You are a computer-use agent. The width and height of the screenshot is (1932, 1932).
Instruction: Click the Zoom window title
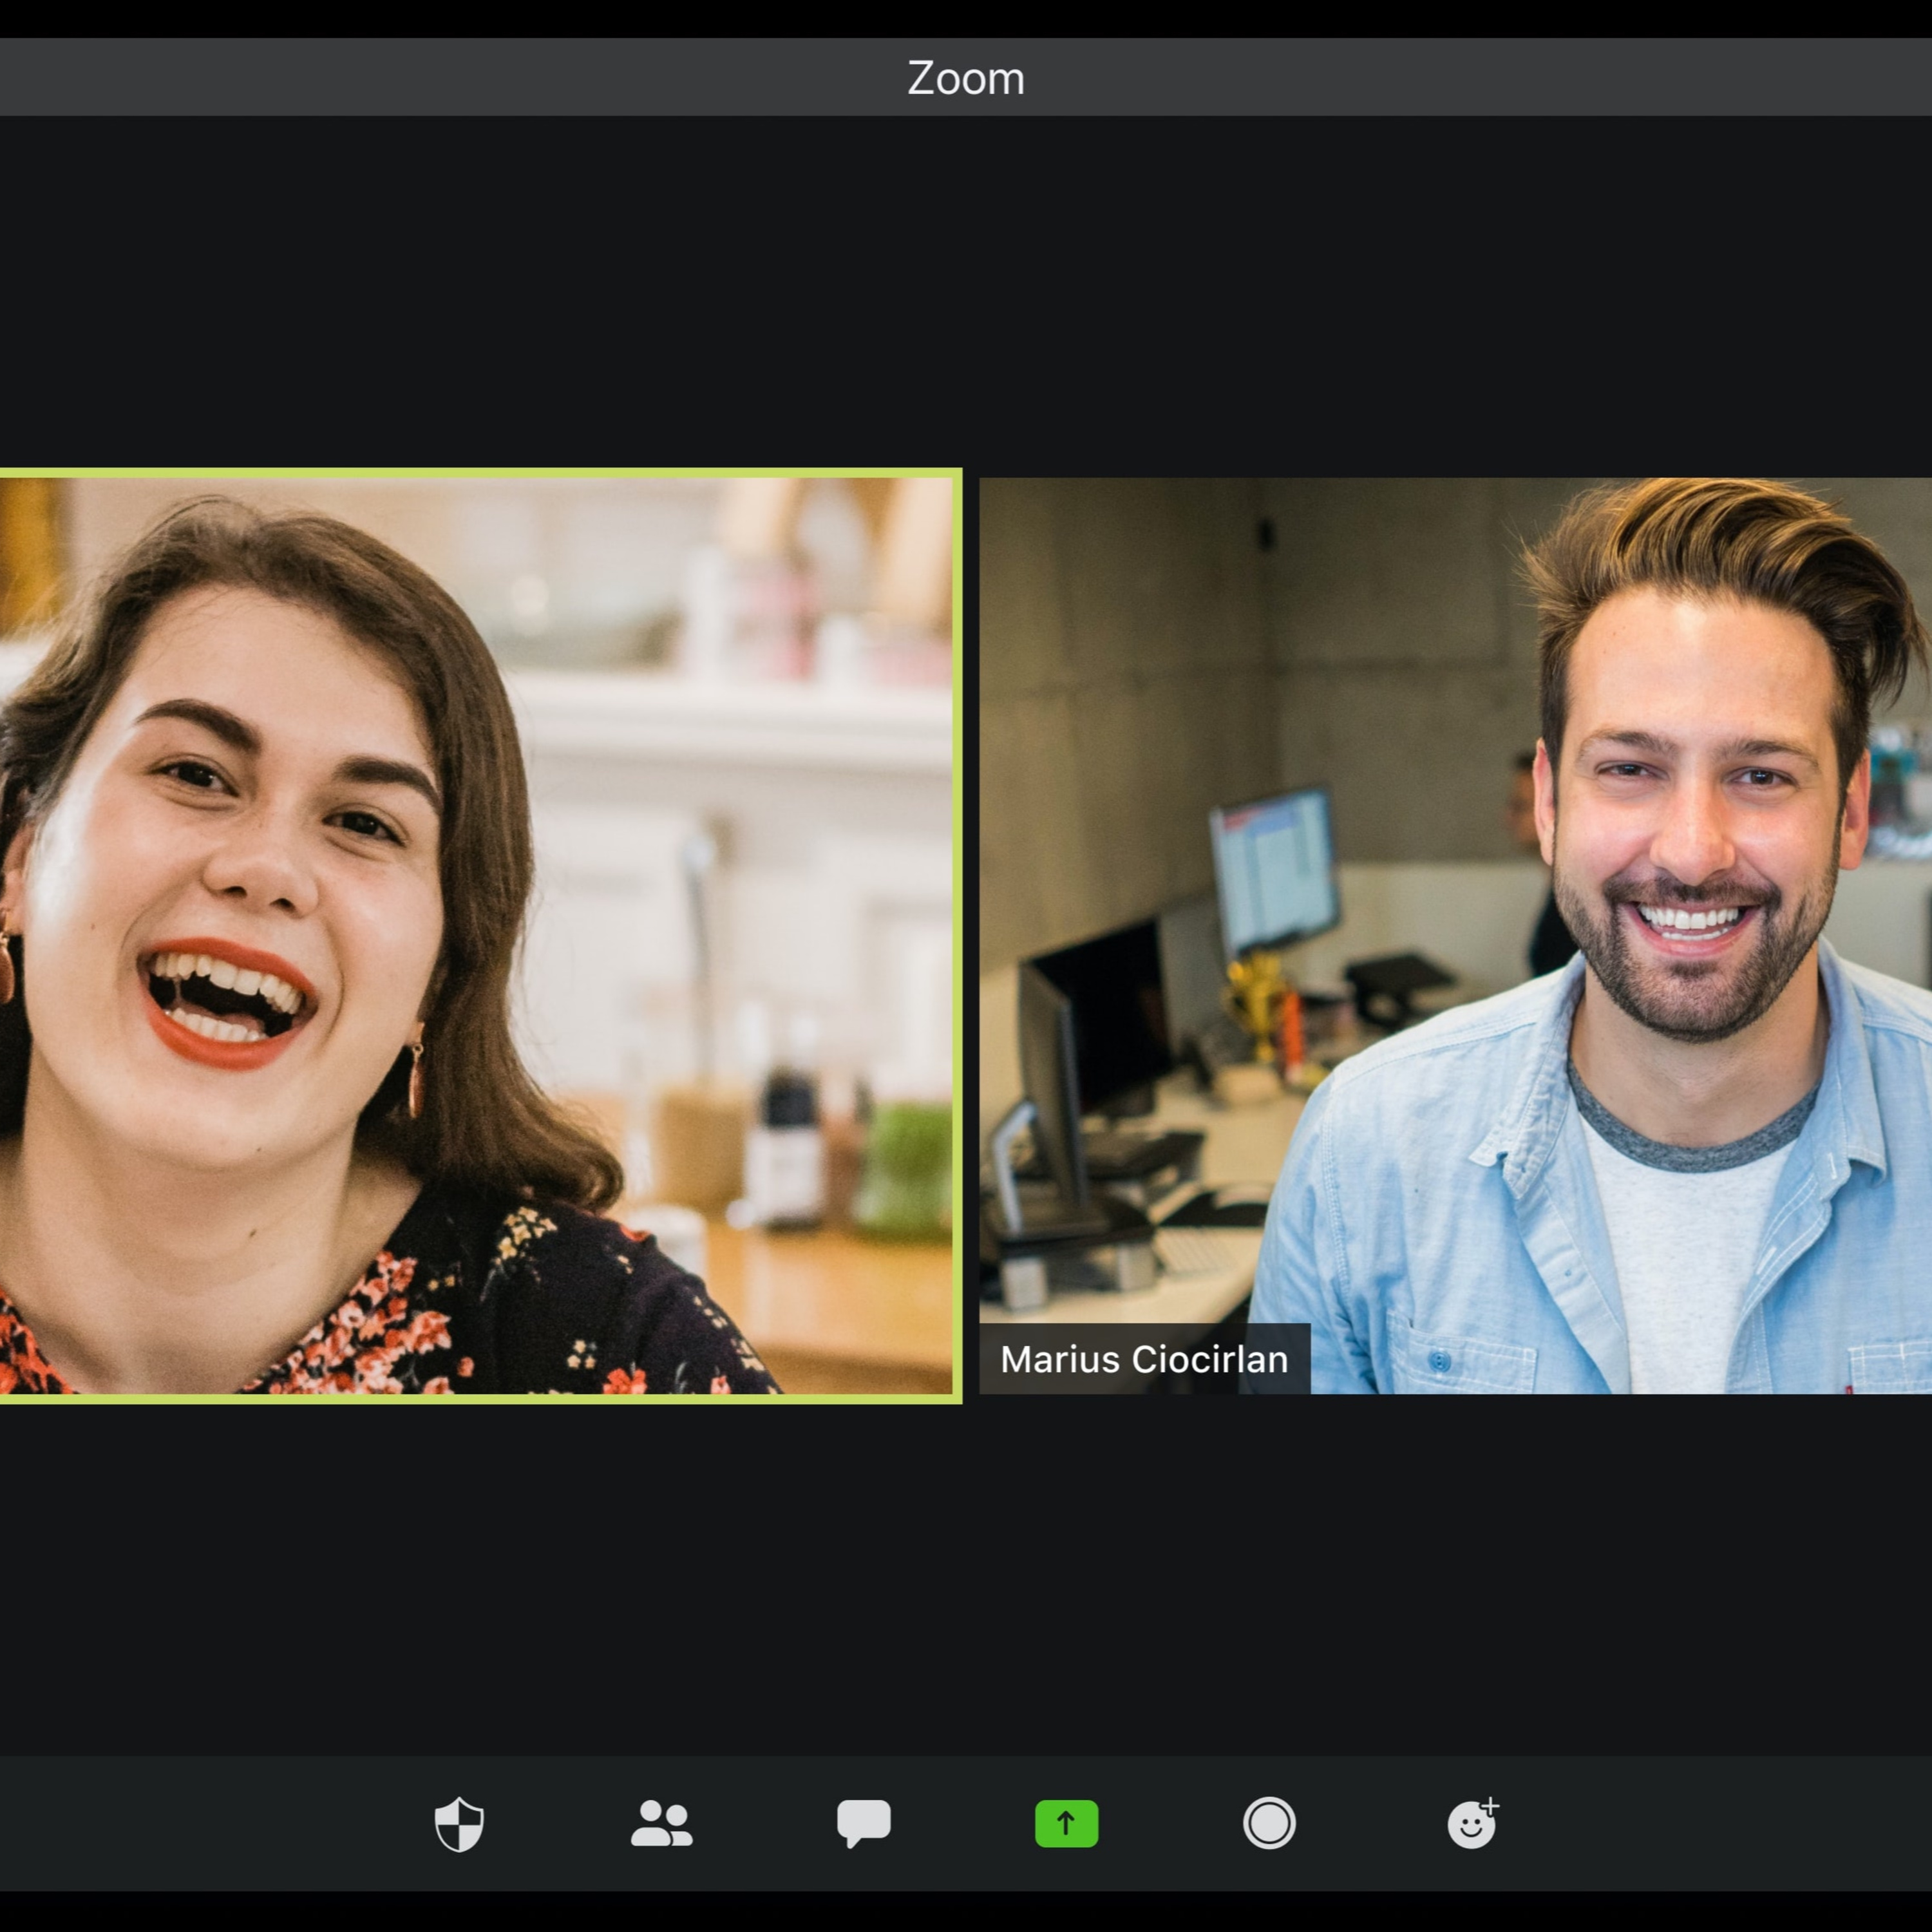click(x=966, y=78)
